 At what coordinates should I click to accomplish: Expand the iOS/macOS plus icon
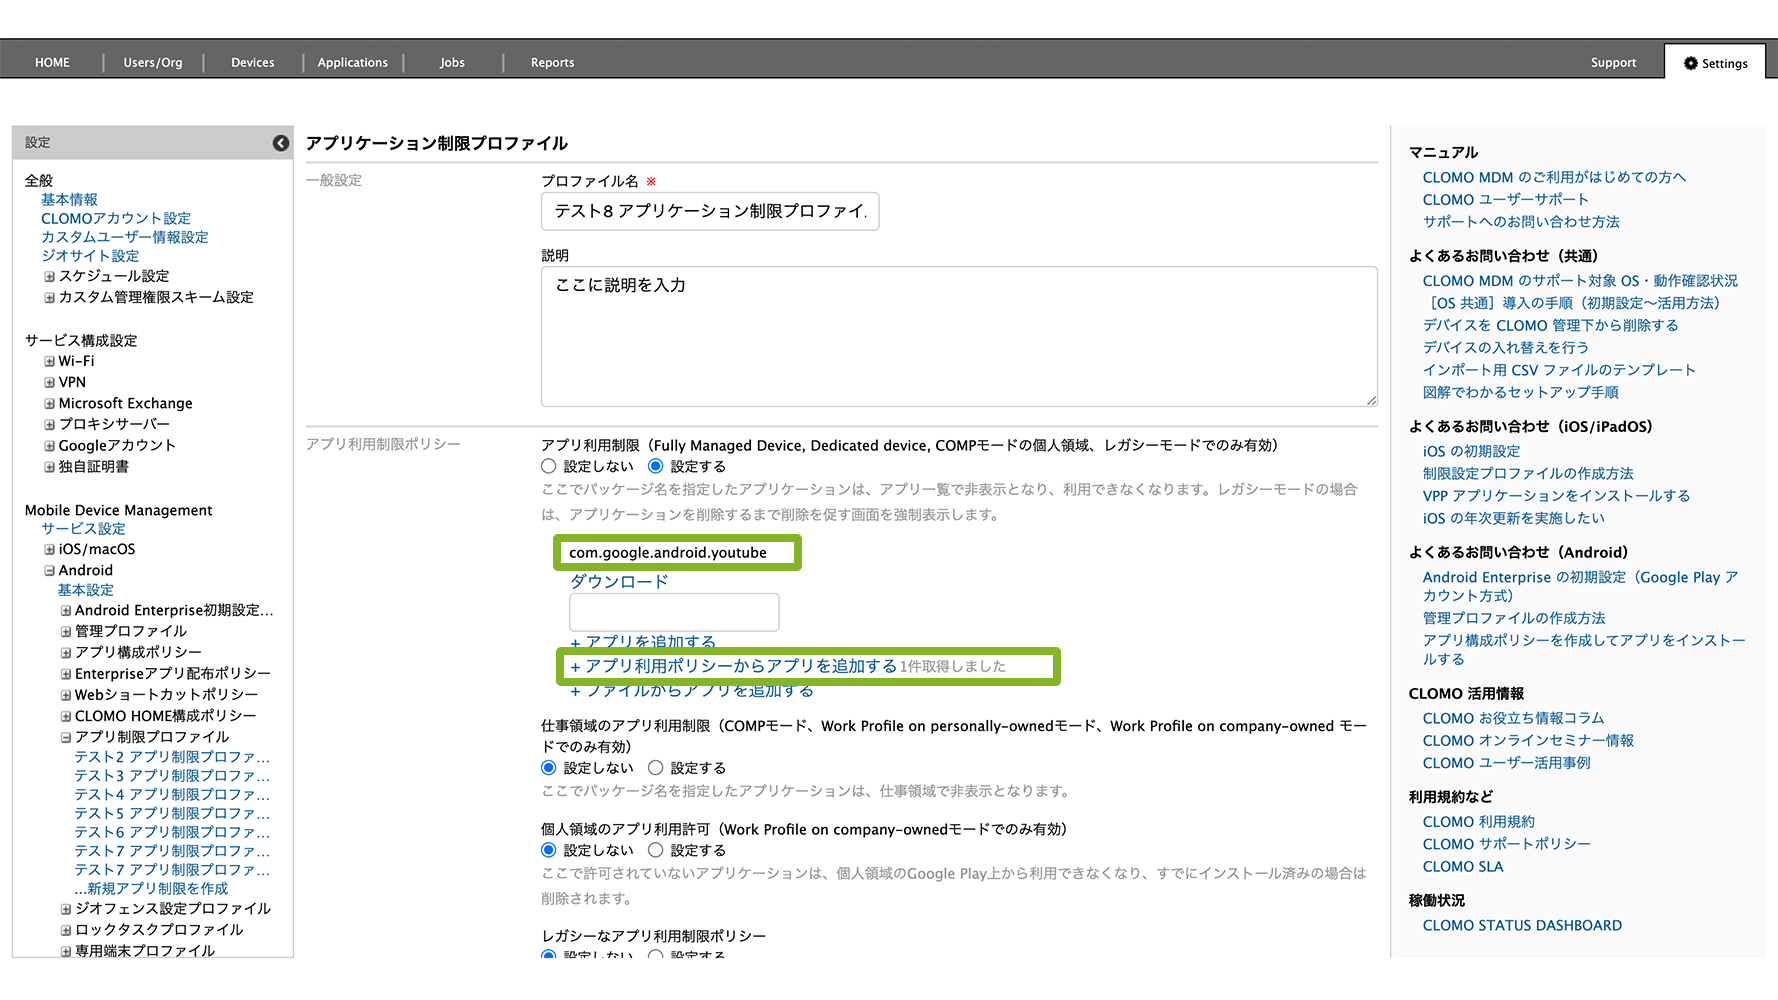49,549
